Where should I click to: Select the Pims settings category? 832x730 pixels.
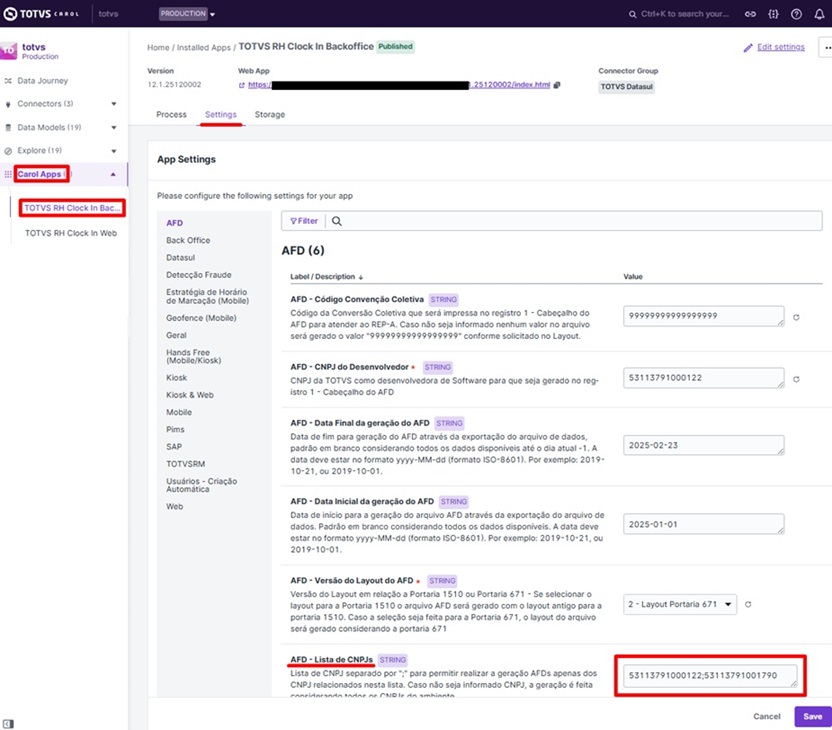pyautogui.click(x=175, y=429)
